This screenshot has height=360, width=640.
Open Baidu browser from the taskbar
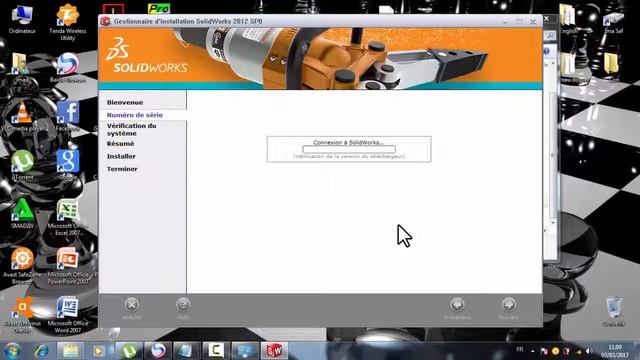click(158, 351)
